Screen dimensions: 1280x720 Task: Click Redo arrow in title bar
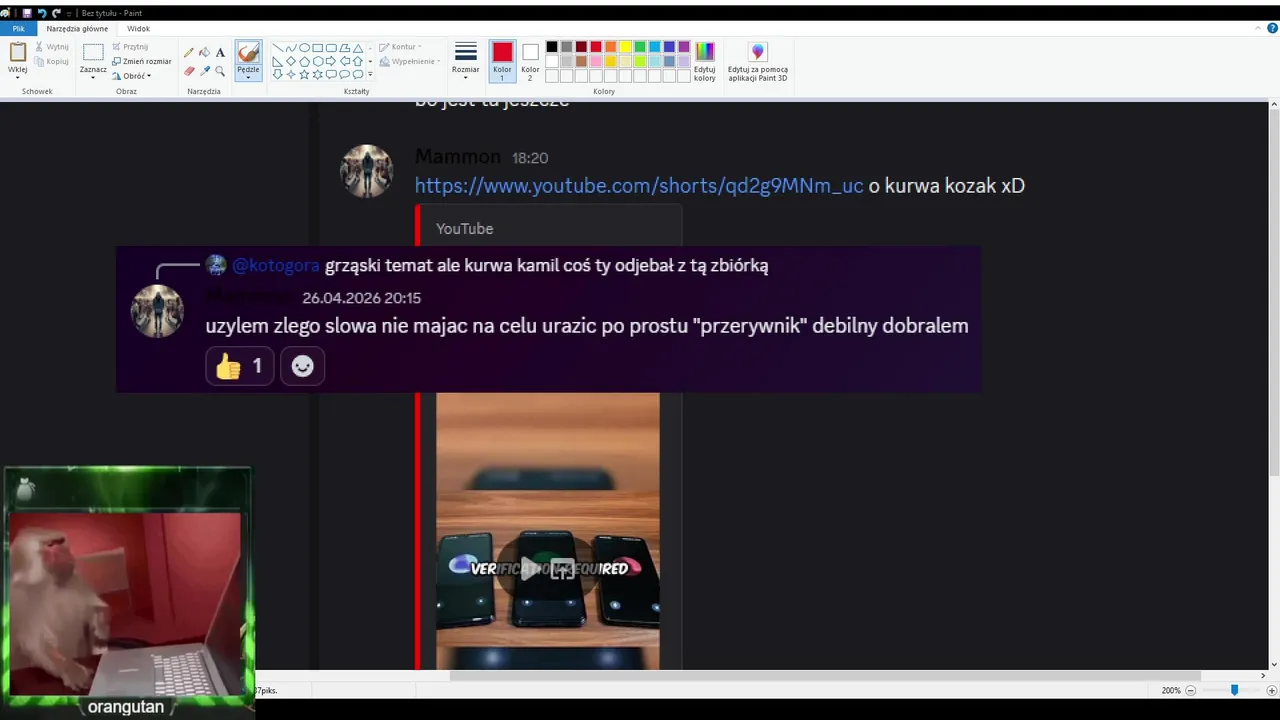[x=56, y=13]
